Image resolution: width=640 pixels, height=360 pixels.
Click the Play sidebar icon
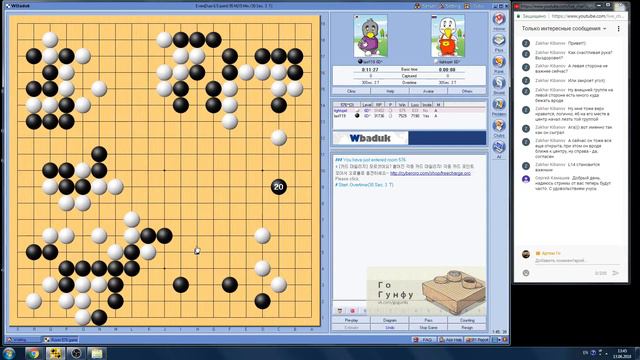499,42
